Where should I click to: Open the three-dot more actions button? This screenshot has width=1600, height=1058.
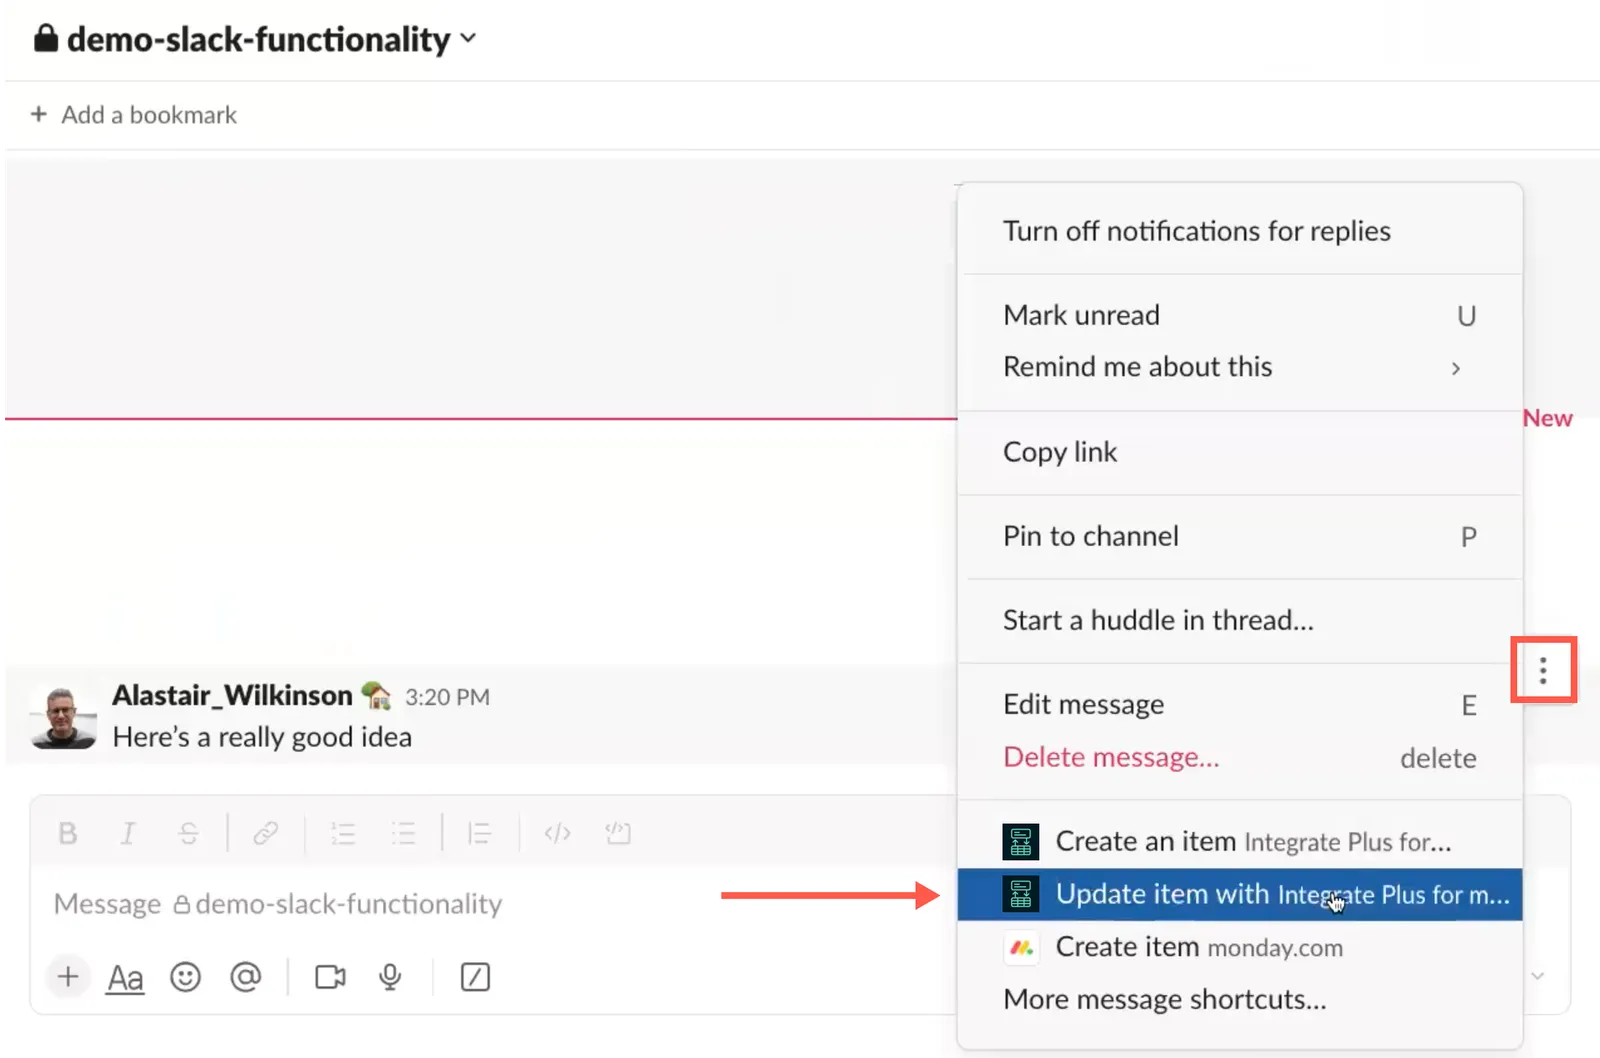1543,670
